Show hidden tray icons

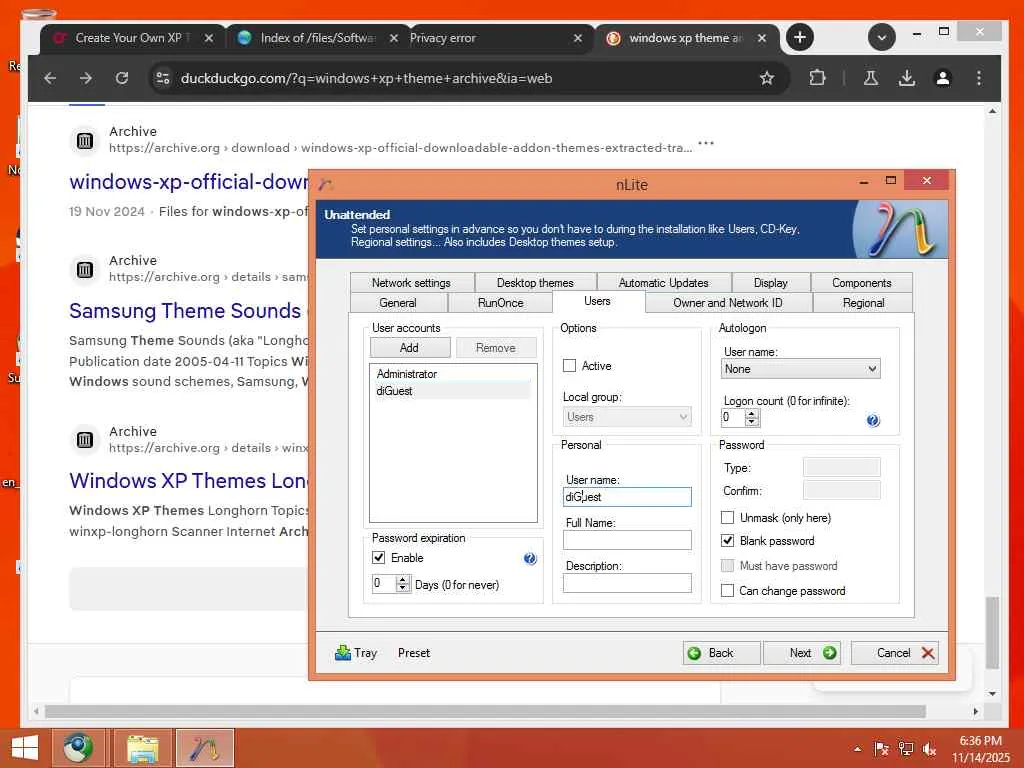pos(857,749)
